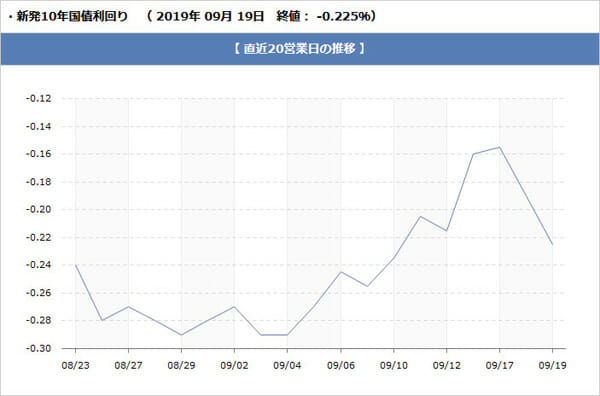Click the x-axis date label 09/04
Image resolution: width=600 pixels, height=396 pixels.
(287, 365)
